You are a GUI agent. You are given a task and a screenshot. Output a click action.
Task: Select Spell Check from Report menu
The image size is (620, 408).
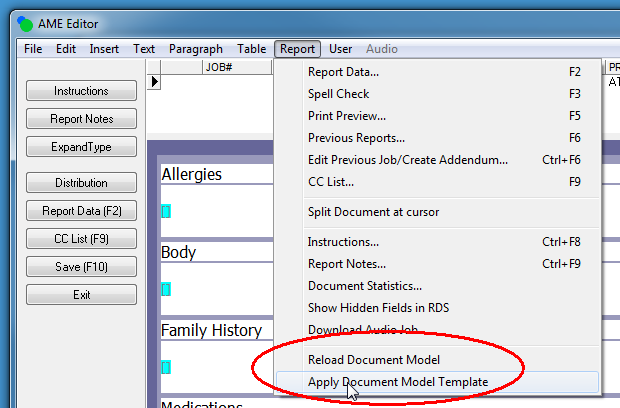[338, 94]
